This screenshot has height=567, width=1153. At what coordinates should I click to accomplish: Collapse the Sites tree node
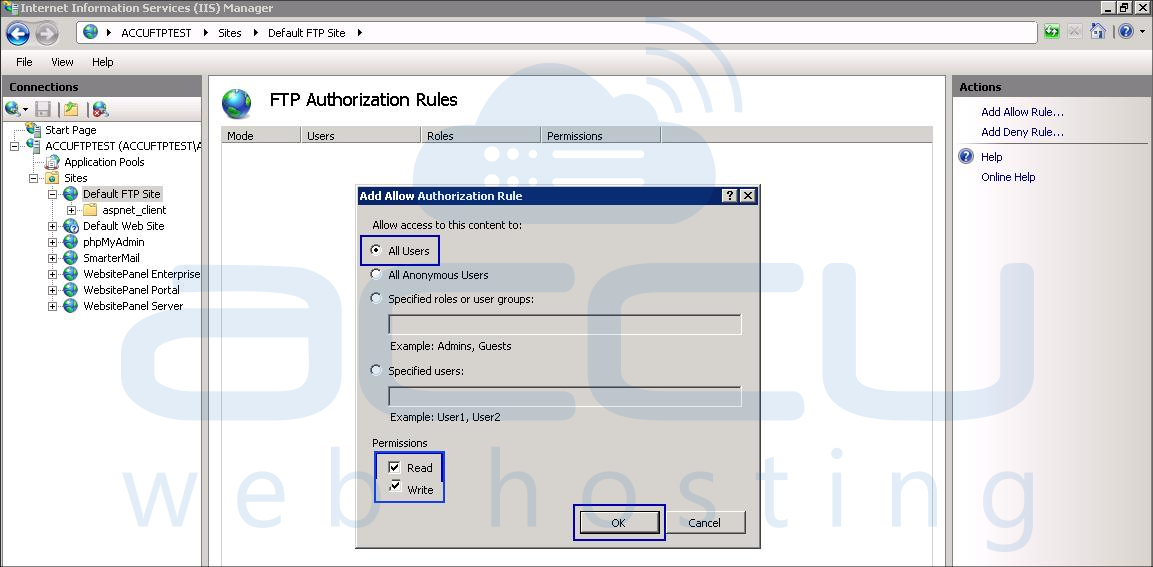33,178
